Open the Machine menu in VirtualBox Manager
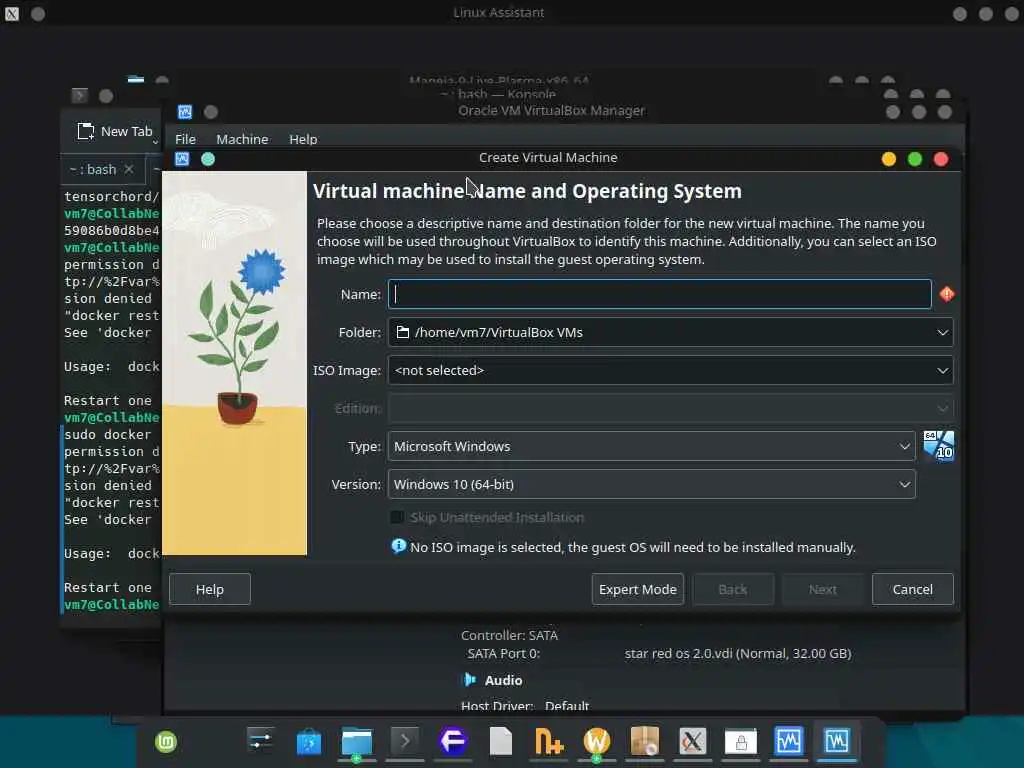The width and height of the screenshot is (1024, 768). (242, 139)
